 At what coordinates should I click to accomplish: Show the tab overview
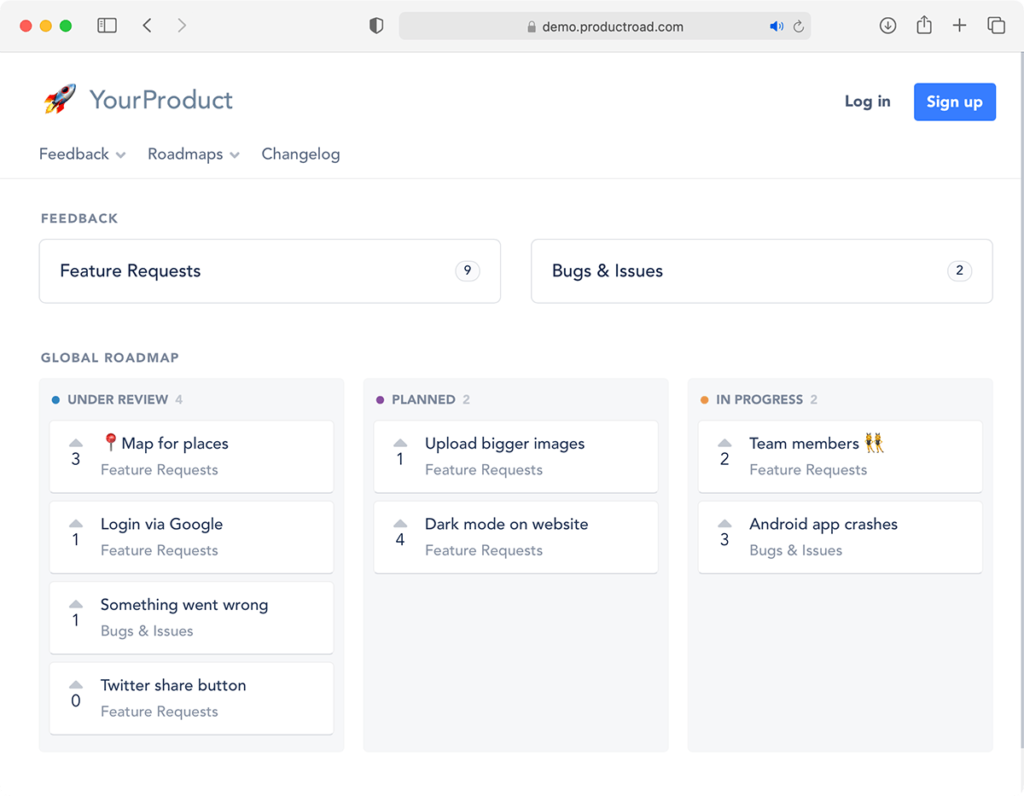(x=996, y=25)
